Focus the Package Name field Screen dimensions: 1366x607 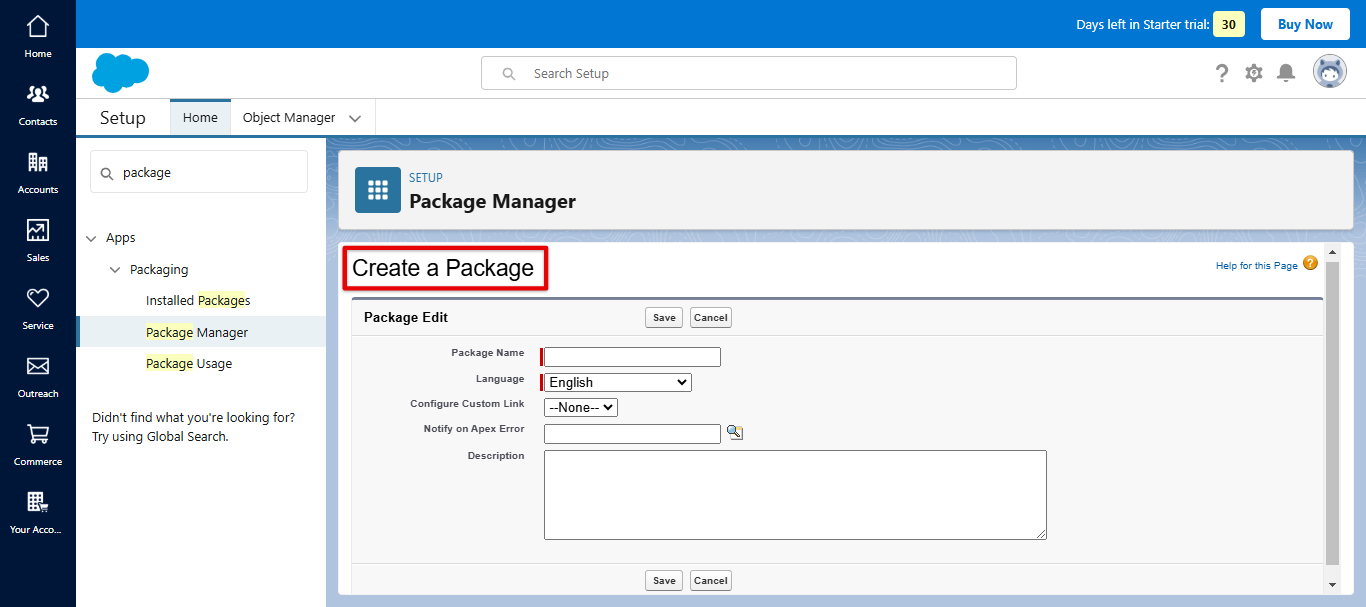point(632,357)
